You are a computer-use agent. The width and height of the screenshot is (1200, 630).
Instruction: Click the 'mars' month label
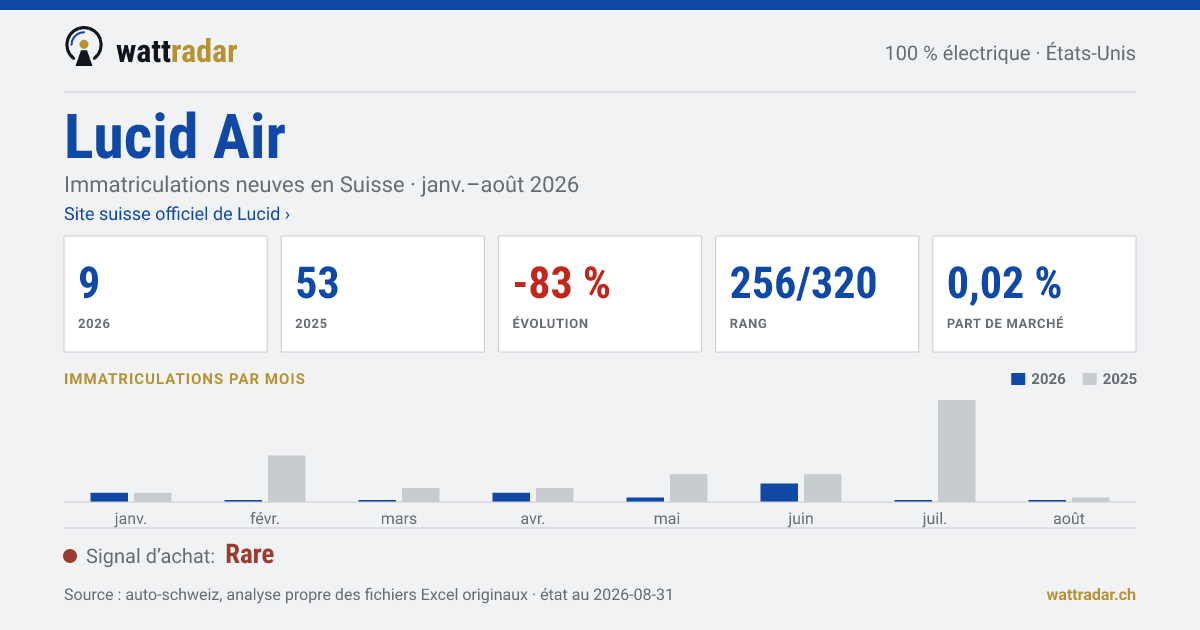point(399,518)
